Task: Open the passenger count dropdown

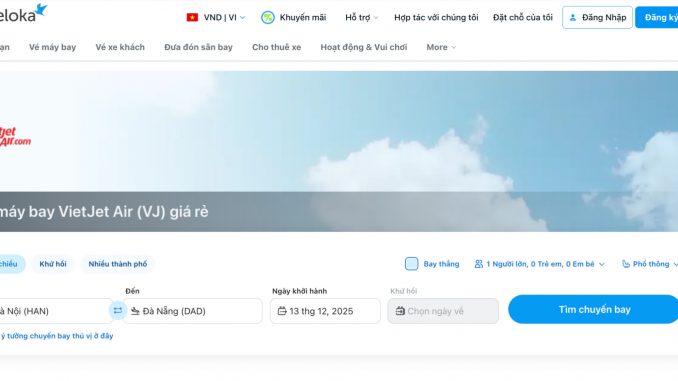Action: [540, 264]
